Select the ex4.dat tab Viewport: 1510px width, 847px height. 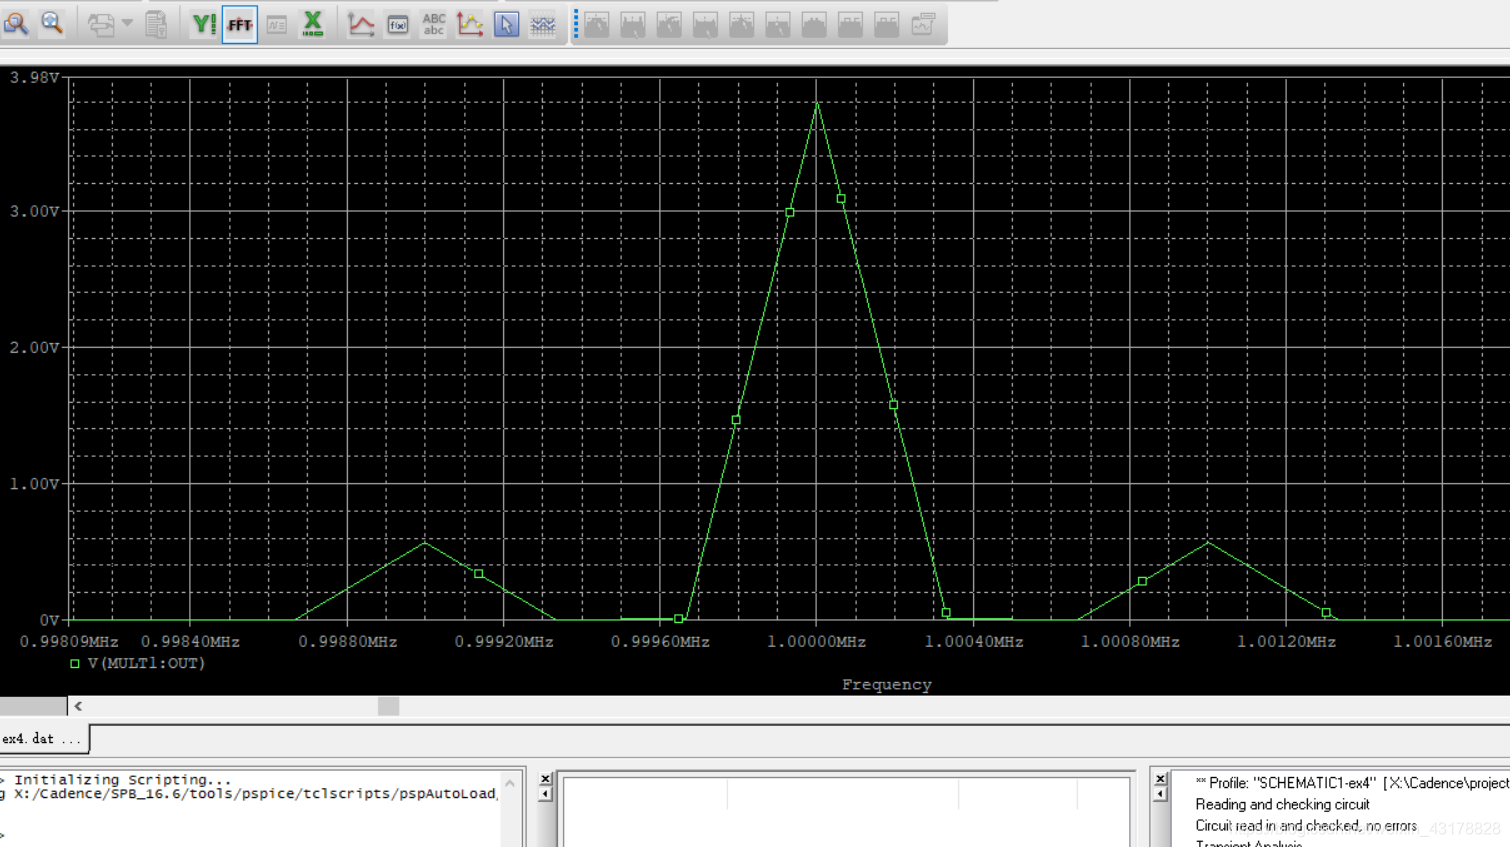(44, 739)
